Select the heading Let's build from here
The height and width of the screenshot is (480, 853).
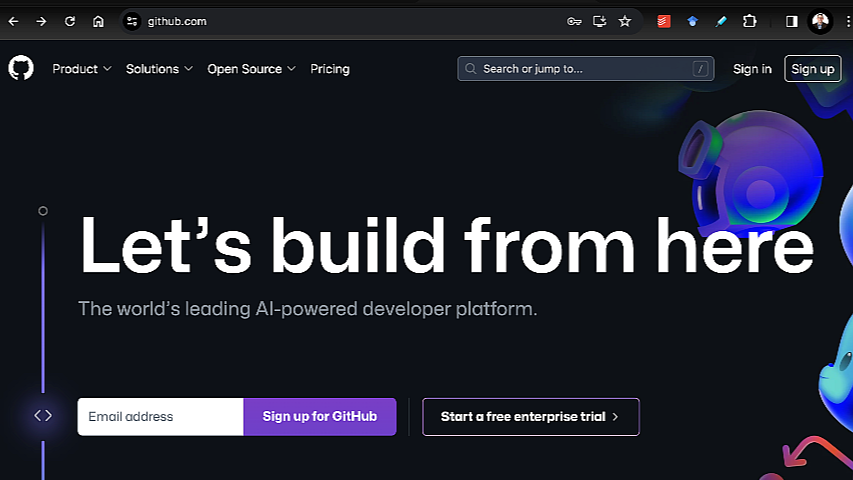[447, 245]
